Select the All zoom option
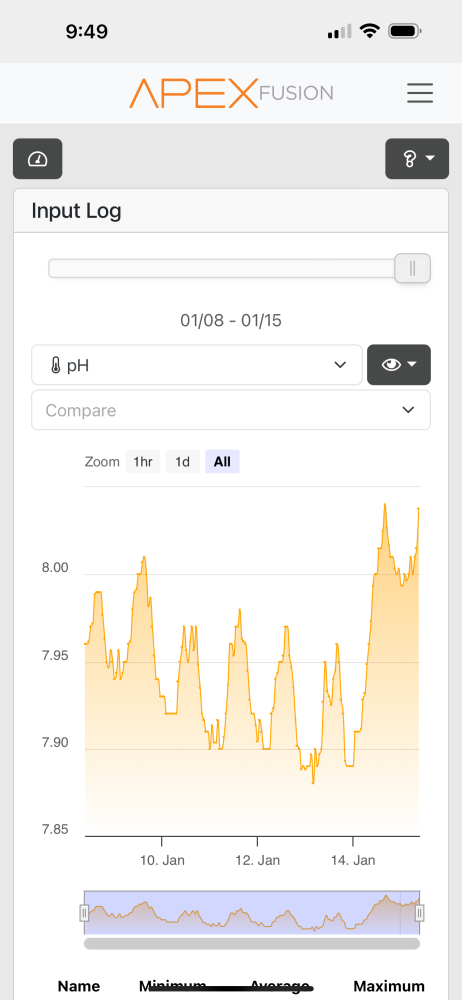Viewport: 462px width, 1000px height. pyautogui.click(x=222, y=462)
